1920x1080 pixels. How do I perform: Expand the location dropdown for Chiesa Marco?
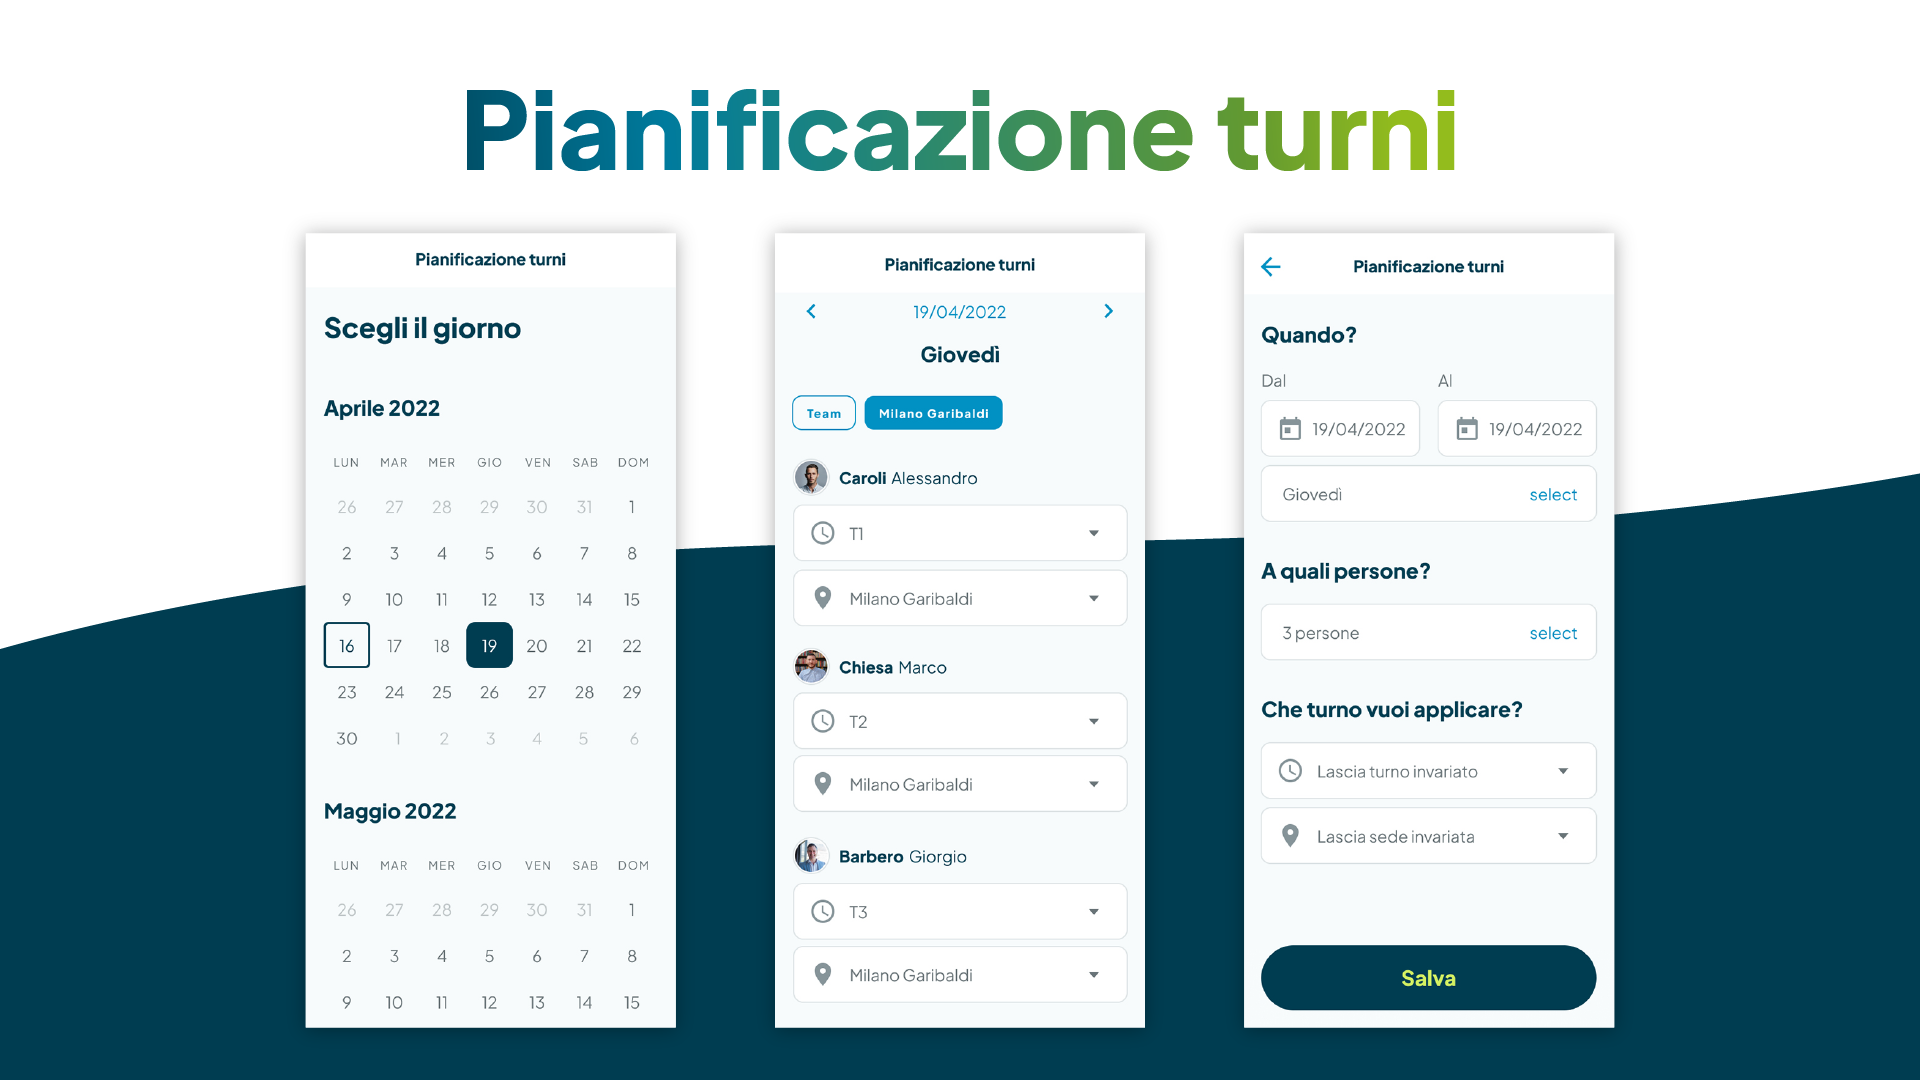click(1095, 785)
